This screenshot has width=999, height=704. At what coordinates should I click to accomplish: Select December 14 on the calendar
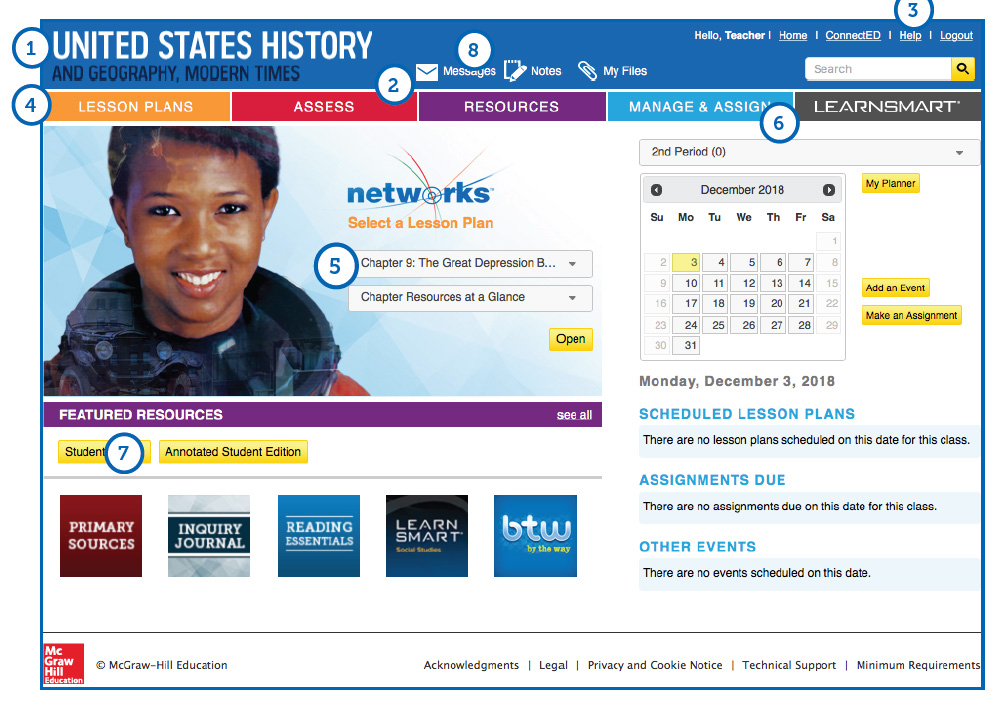pos(801,284)
